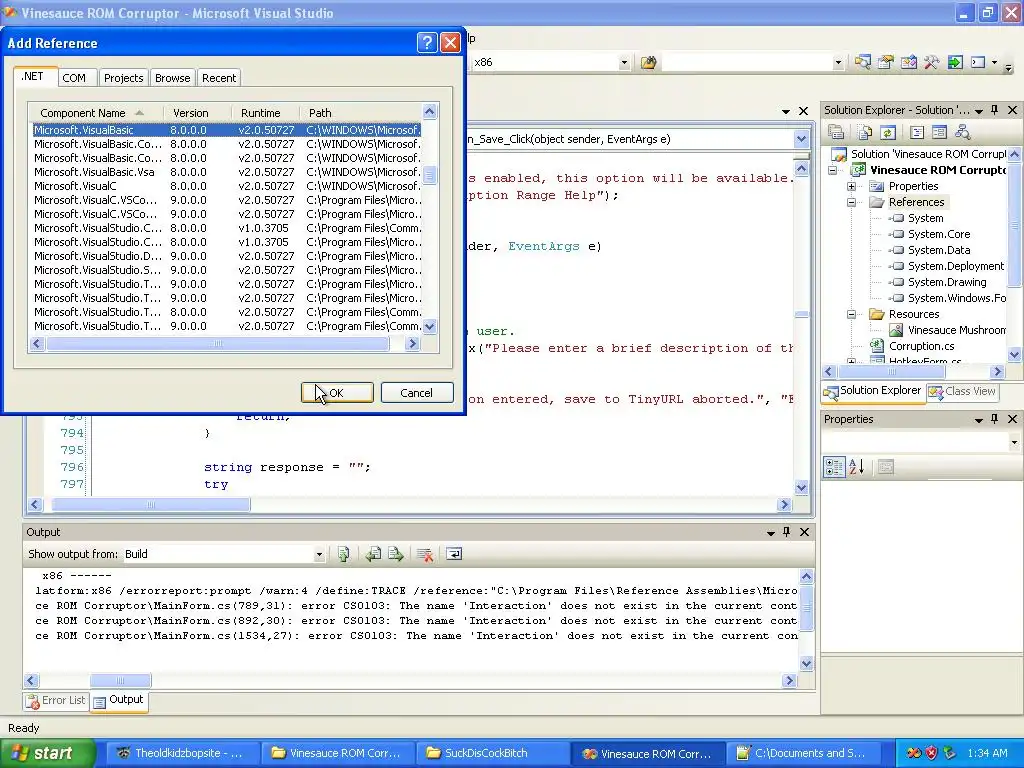Pin the Output panel with auto-hide icon
This screenshot has width=1024, height=768.
pos(786,532)
